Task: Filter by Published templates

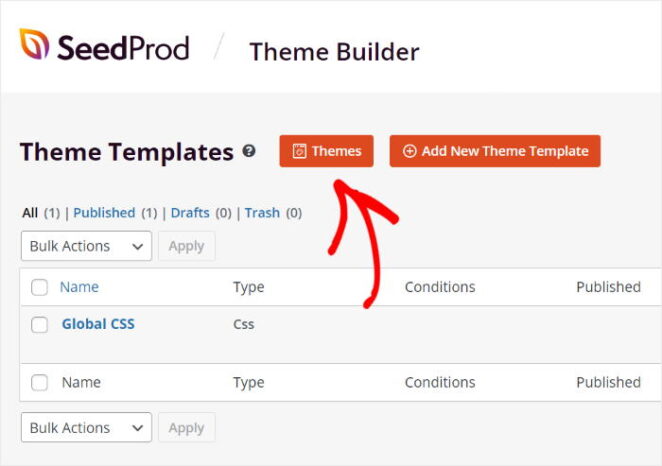Action: 104,213
